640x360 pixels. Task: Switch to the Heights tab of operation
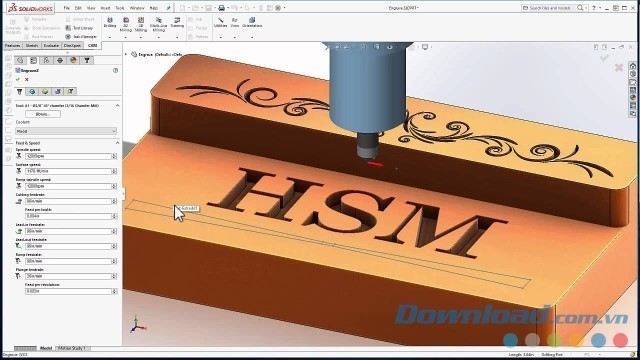coord(45,91)
